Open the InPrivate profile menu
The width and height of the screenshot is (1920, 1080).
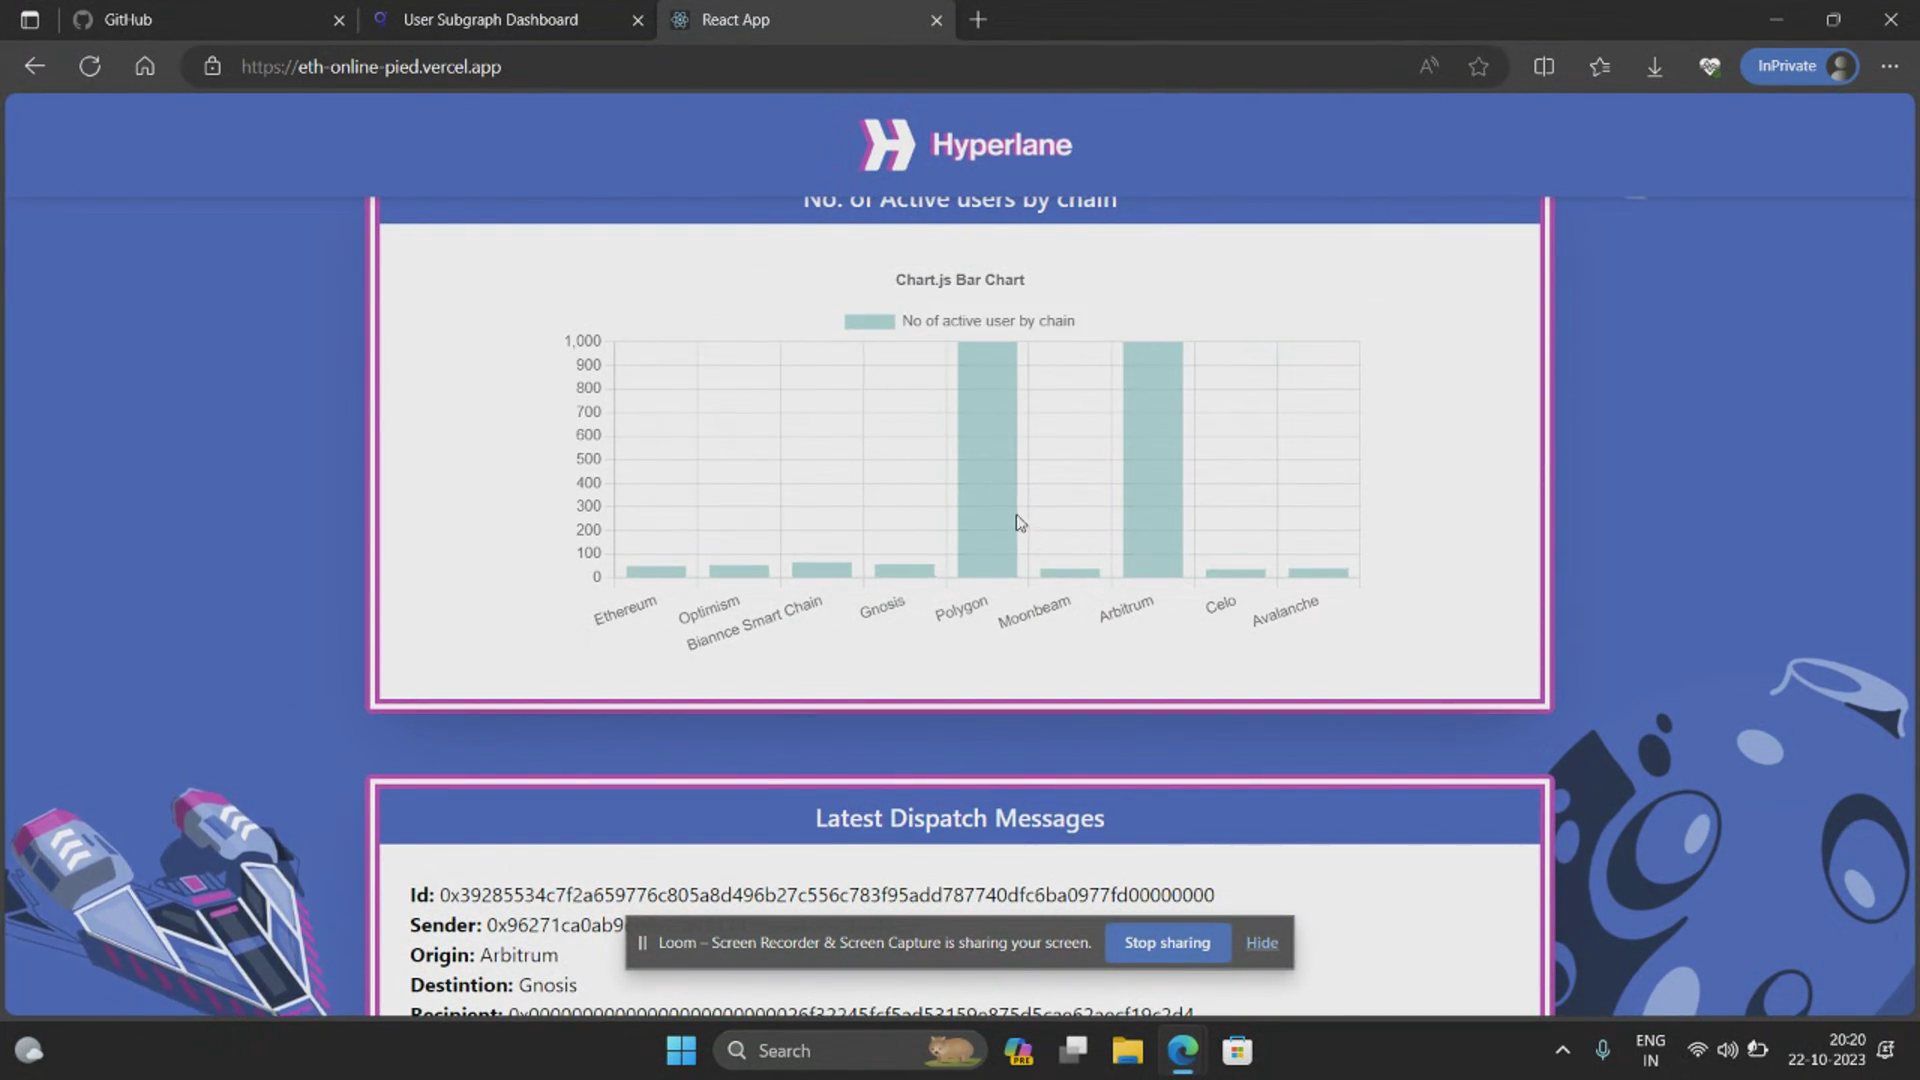point(1799,66)
